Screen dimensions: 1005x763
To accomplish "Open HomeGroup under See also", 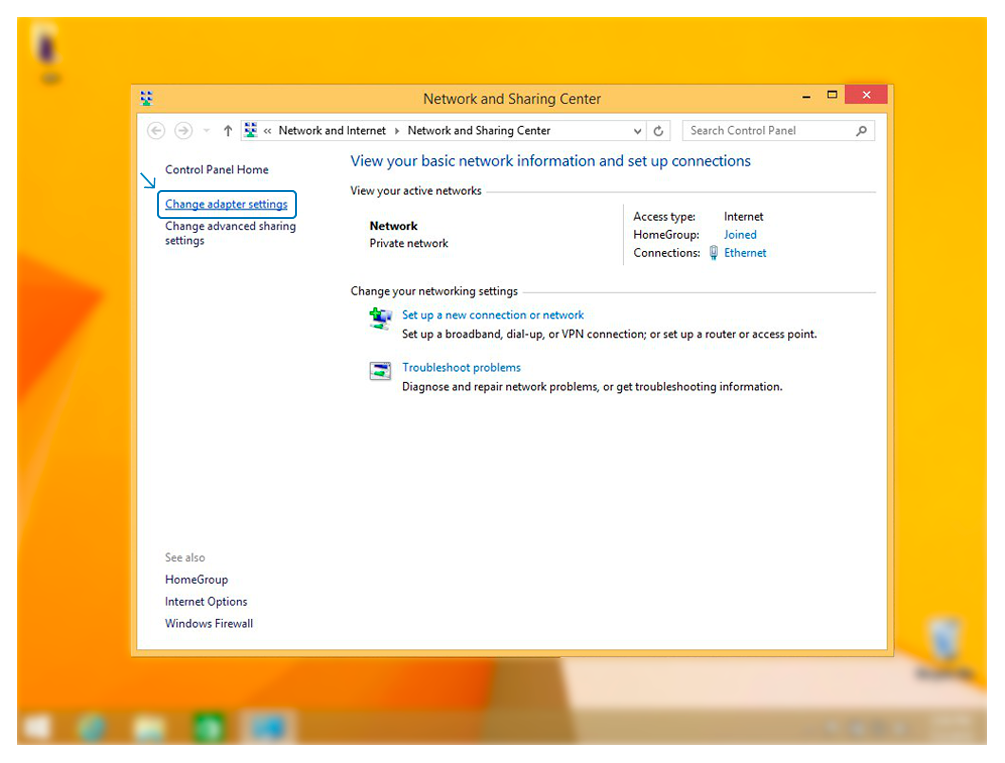I will pyautogui.click(x=196, y=580).
